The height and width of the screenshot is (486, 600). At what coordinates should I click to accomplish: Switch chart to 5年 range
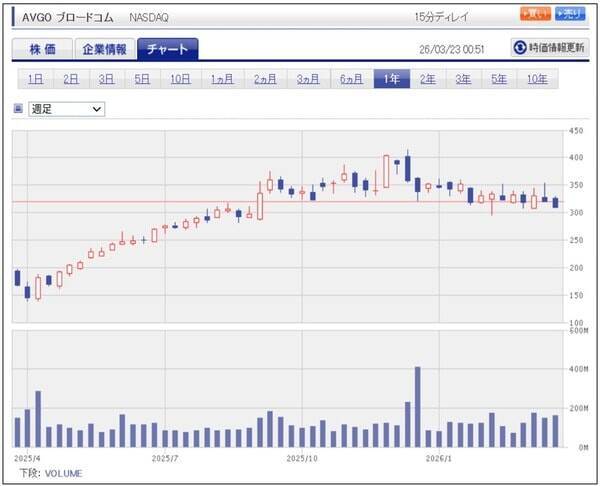(x=499, y=79)
